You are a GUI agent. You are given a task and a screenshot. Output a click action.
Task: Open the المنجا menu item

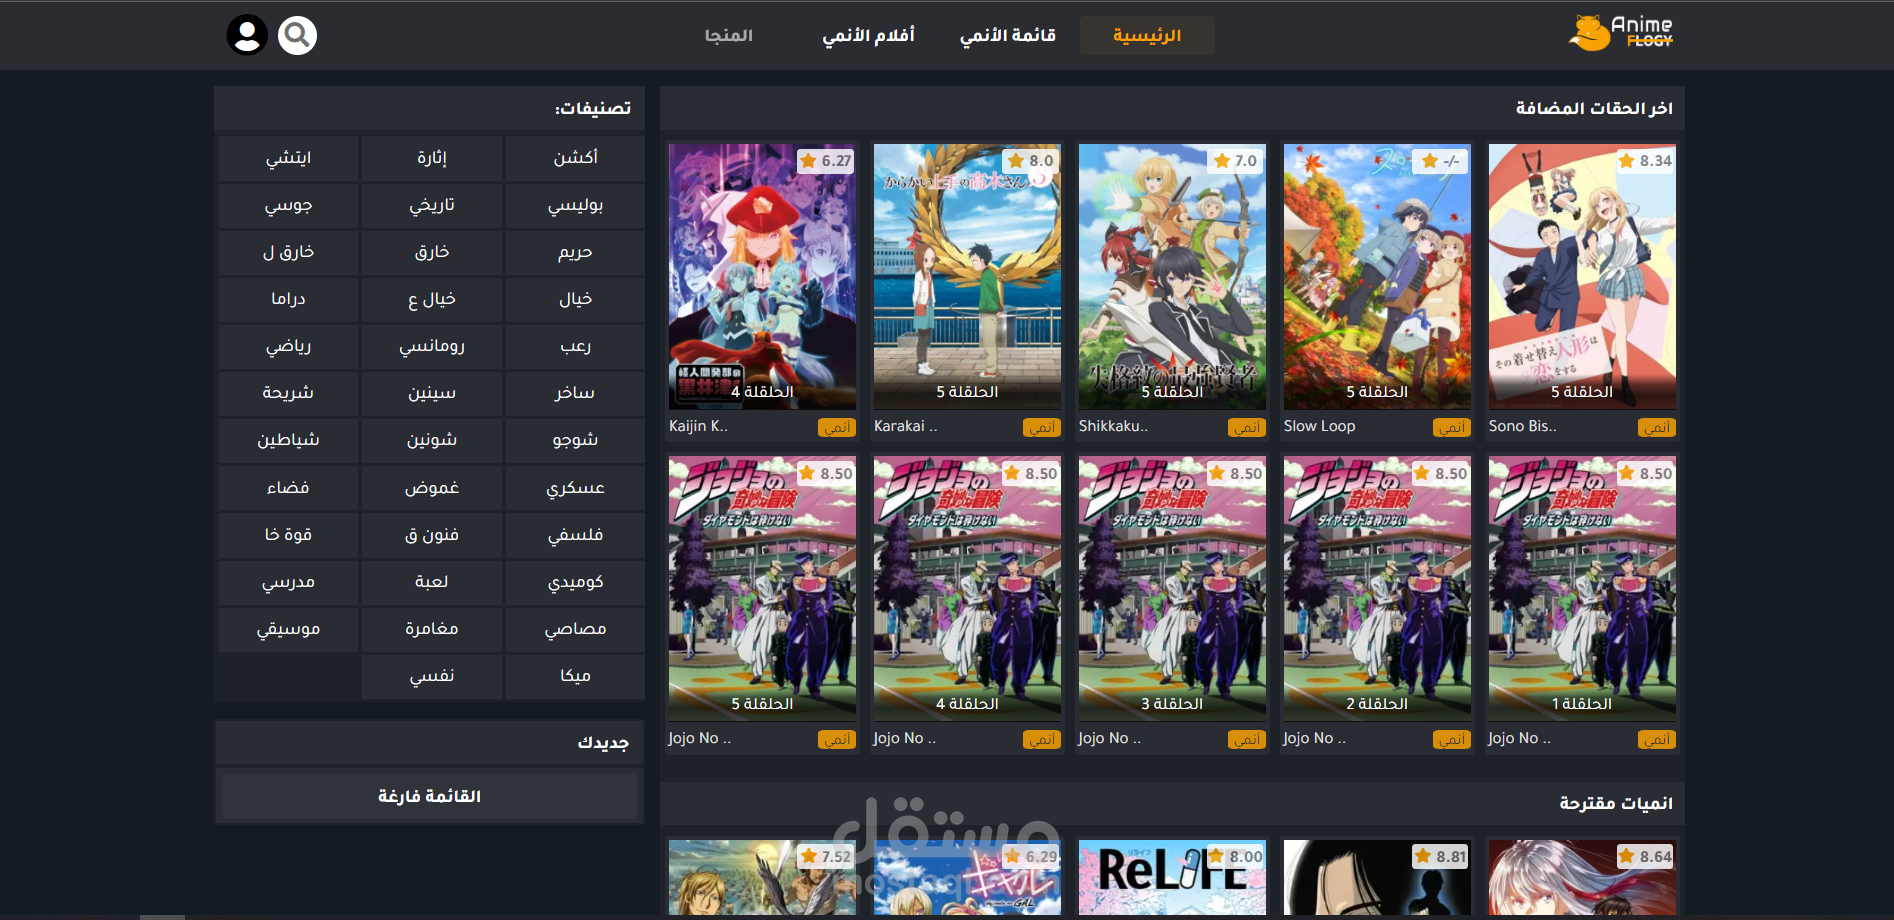(x=728, y=35)
